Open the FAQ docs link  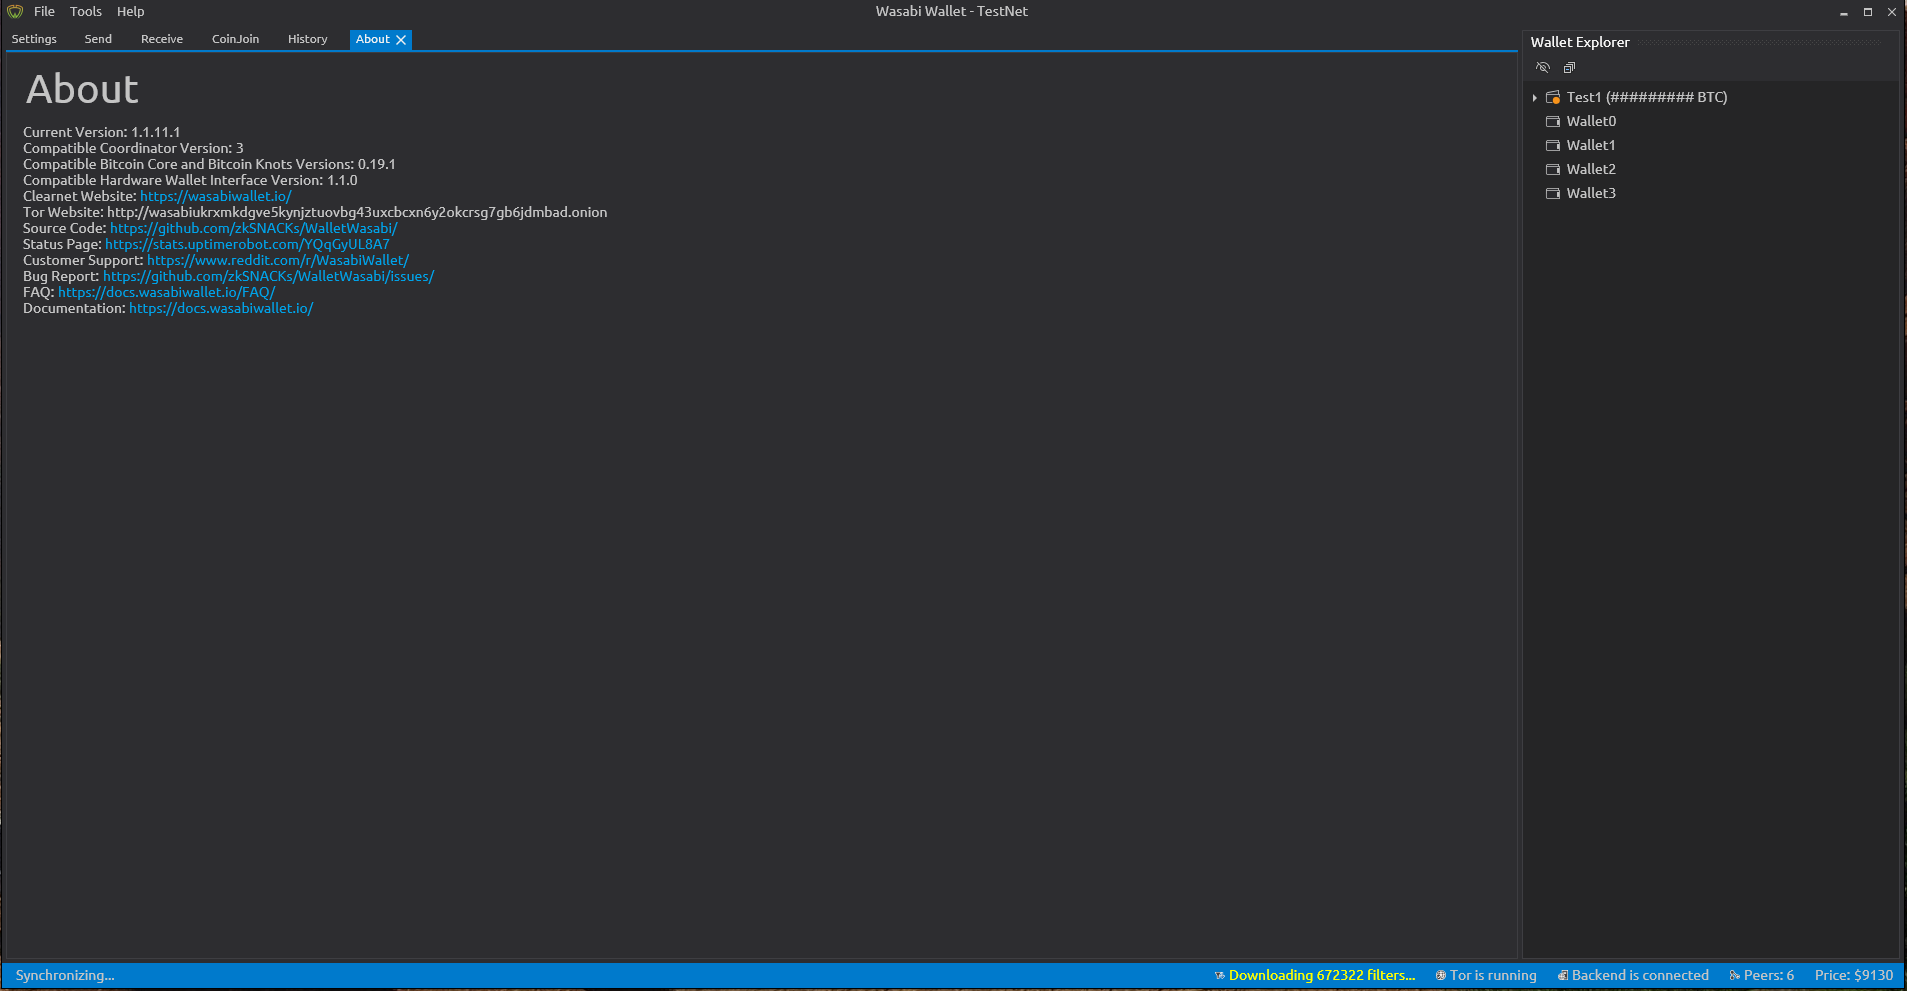(x=166, y=292)
